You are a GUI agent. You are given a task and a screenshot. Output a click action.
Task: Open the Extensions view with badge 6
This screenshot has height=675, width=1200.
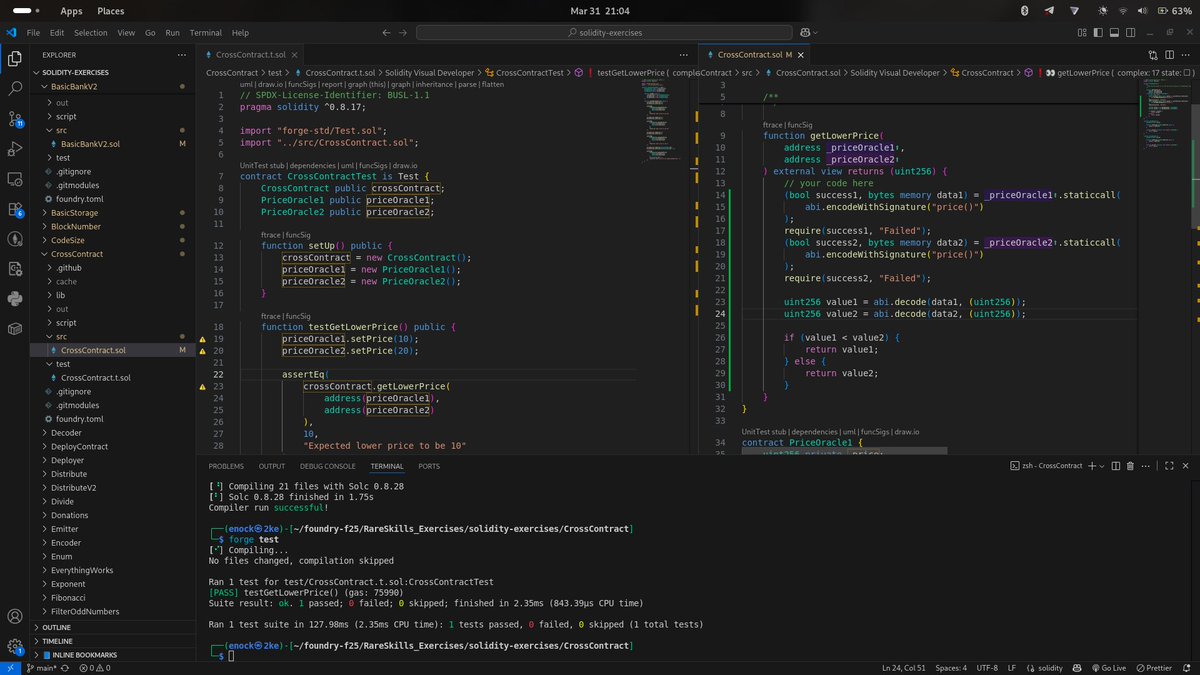point(15,209)
